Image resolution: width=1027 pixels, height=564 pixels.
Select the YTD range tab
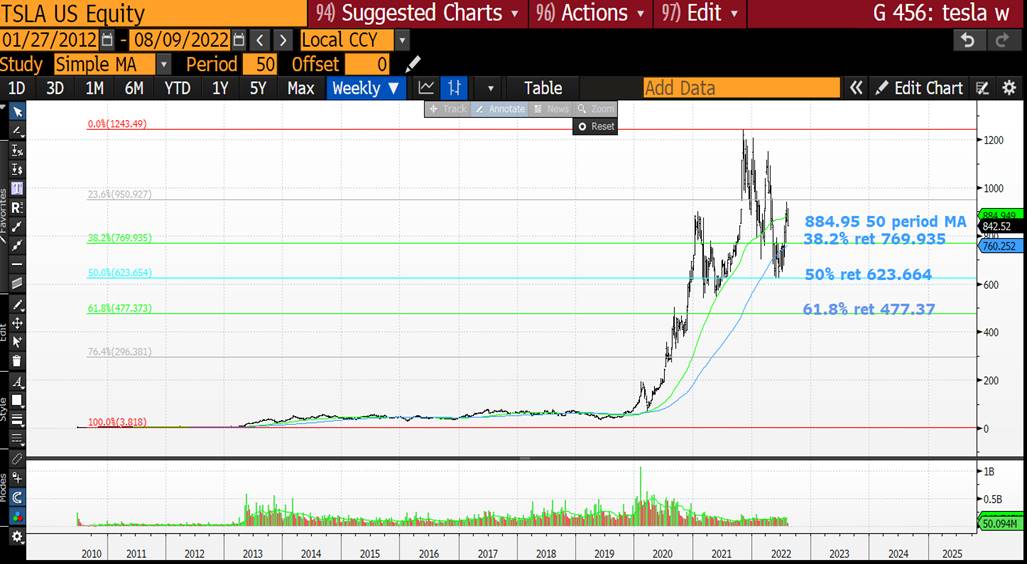click(x=177, y=88)
